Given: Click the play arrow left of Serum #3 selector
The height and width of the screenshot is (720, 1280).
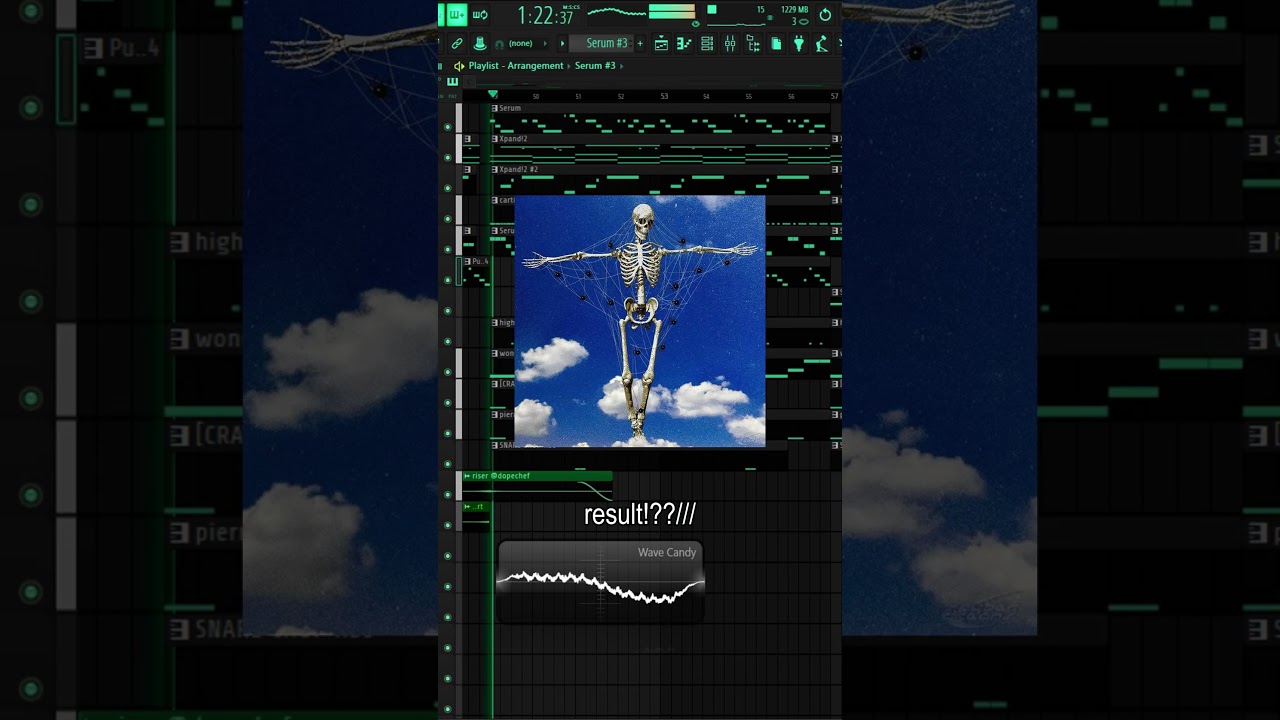Looking at the screenshot, I should (562, 44).
